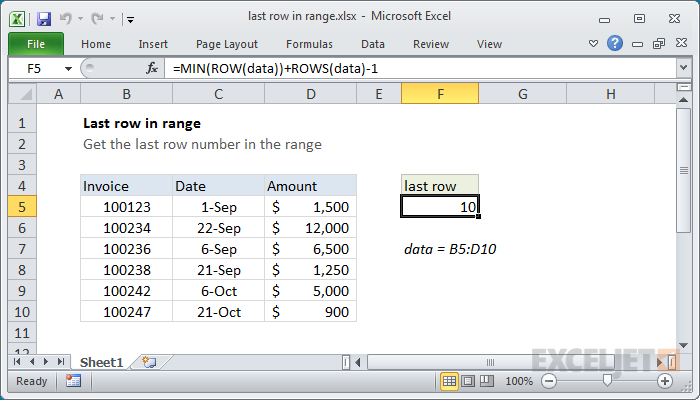Switch to Normal view button

coord(449,381)
